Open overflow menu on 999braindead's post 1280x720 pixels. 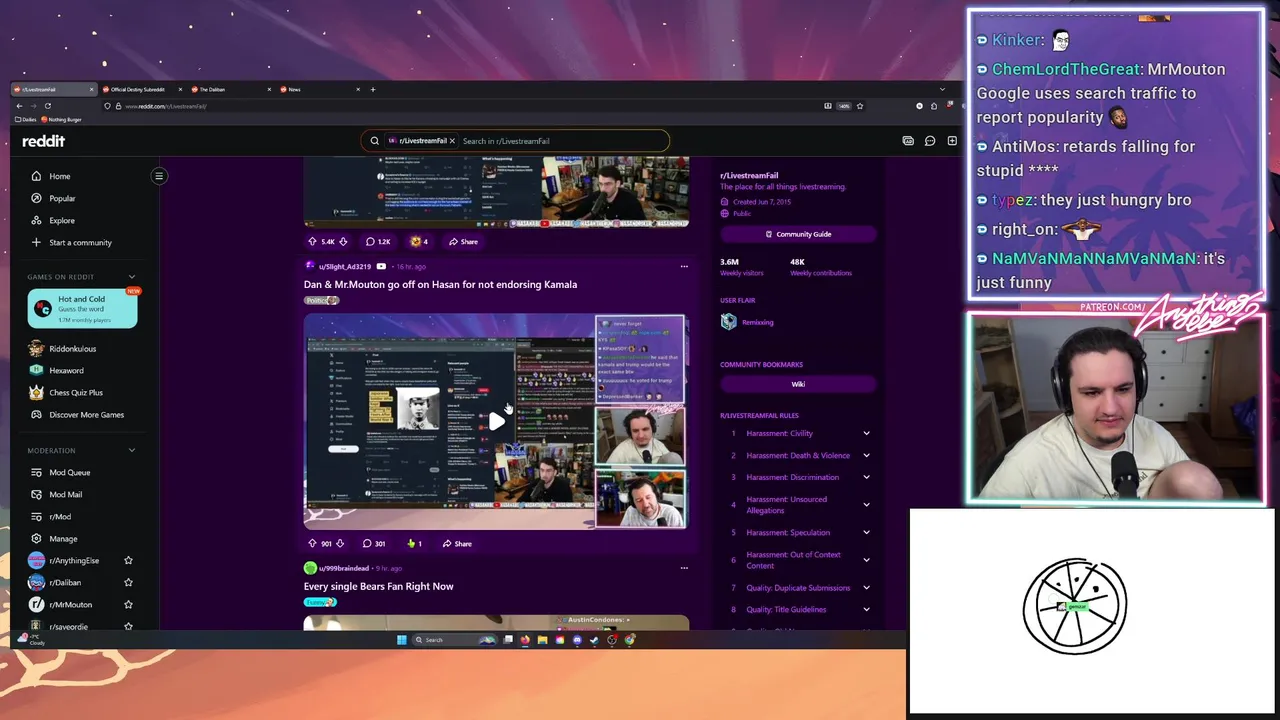pyautogui.click(x=684, y=568)
